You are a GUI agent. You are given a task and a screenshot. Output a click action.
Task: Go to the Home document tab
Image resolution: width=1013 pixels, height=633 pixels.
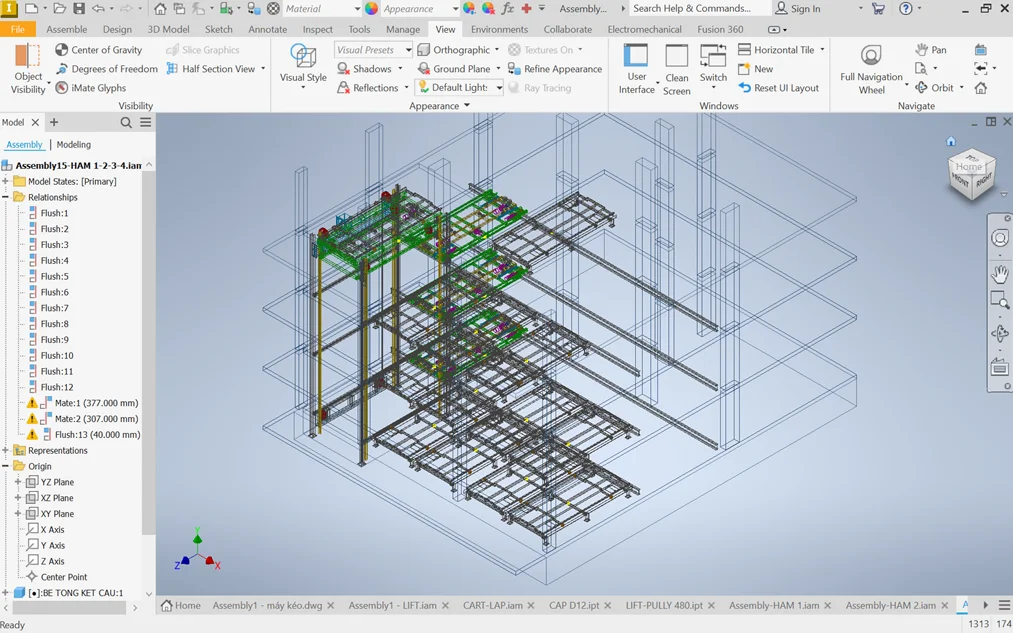pos(181,605)
